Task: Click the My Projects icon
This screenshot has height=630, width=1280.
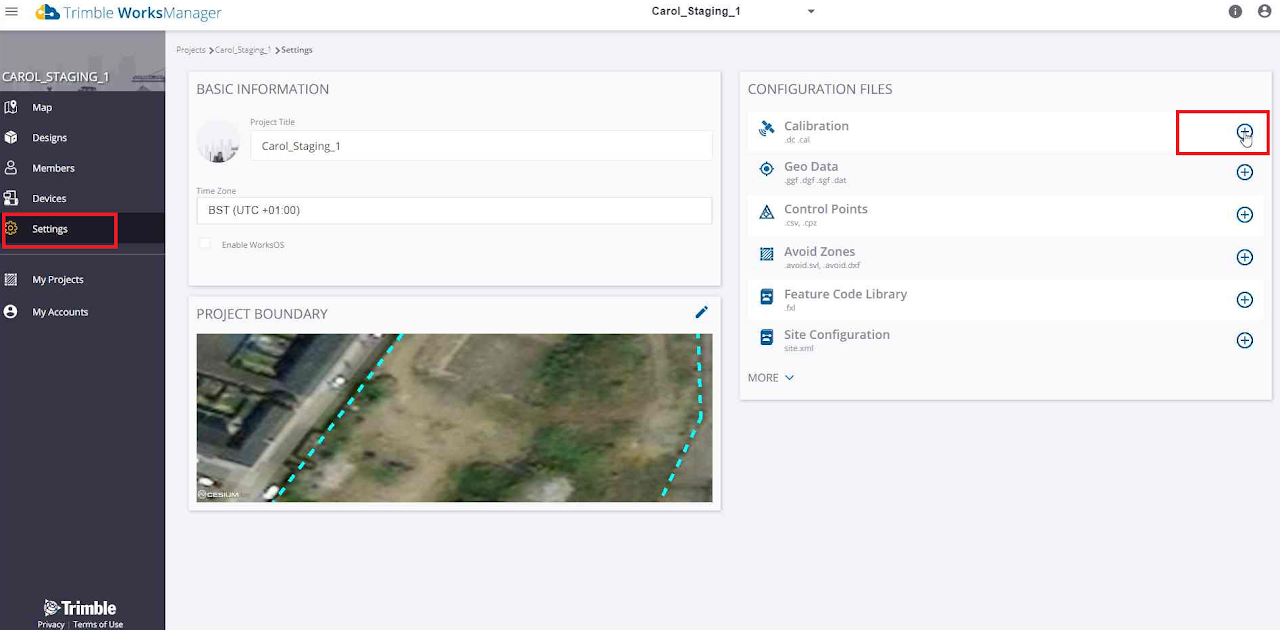Action: pos(11,280)
